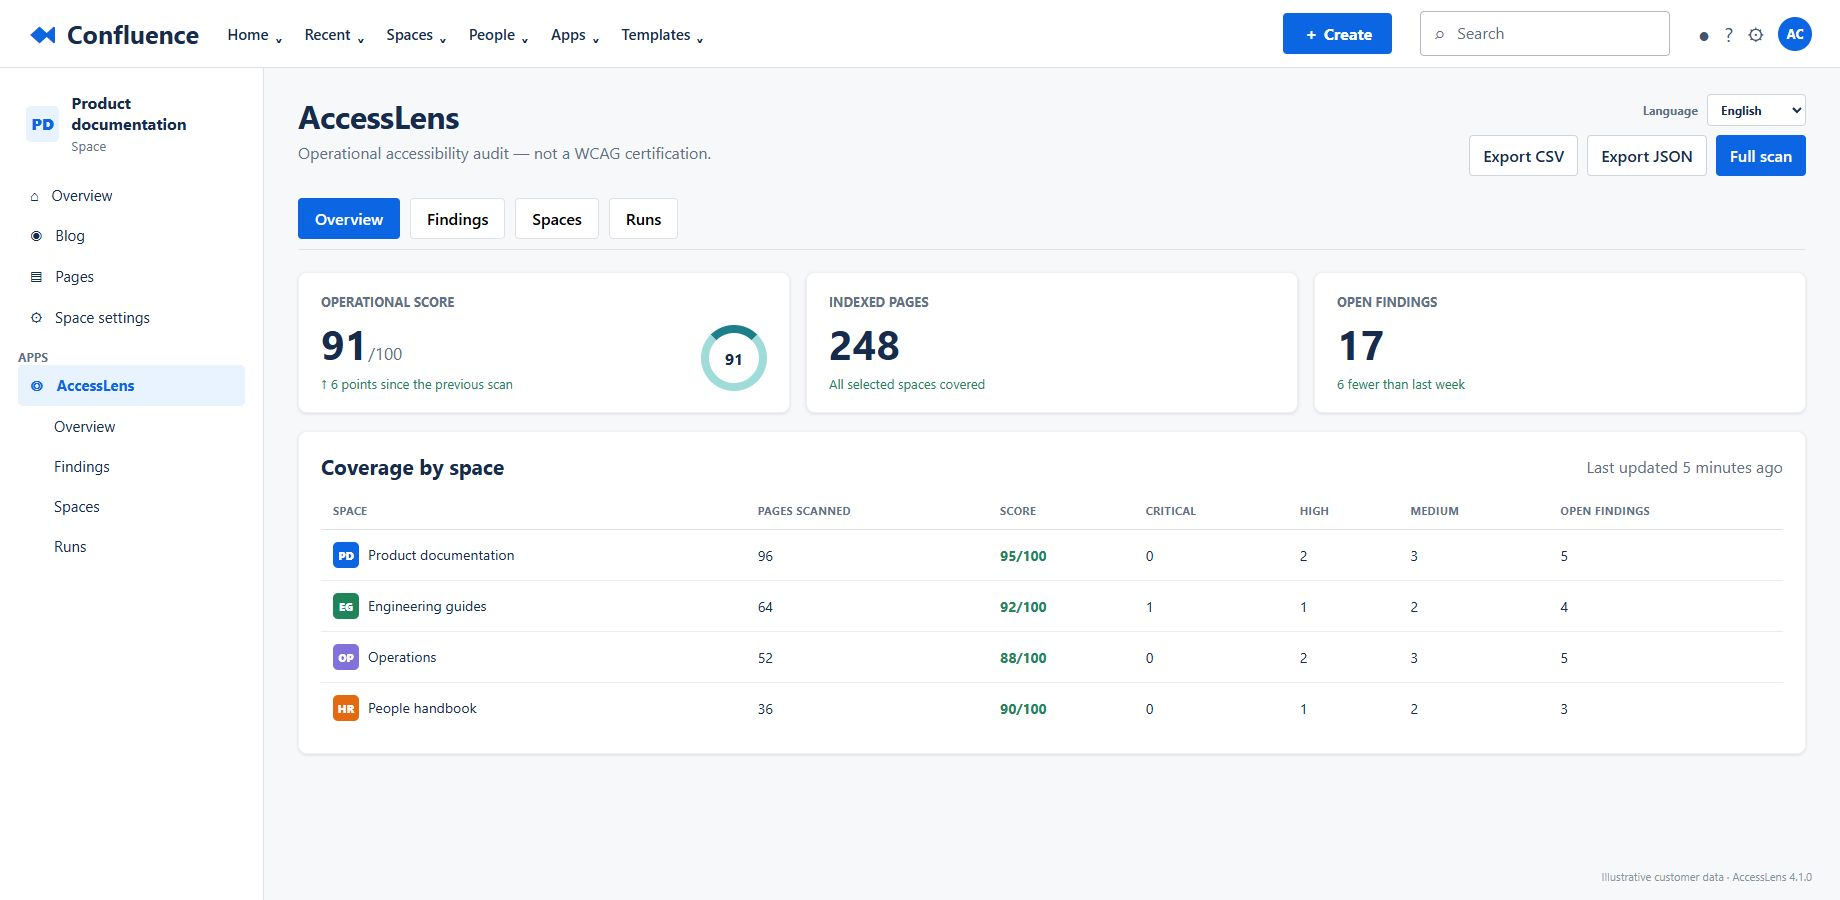Screen dimensions: 1840x900
Task: Switch to the Runs tab
Action: click(x=643, y=219)
